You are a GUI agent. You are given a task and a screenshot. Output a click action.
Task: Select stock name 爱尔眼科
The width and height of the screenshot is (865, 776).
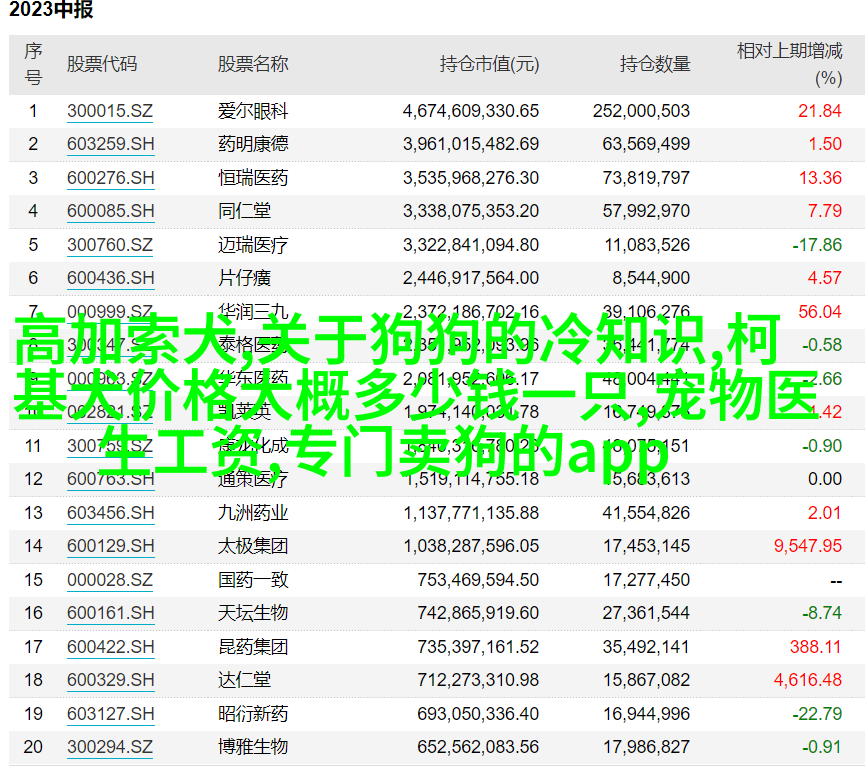click(x=253, y=111)
